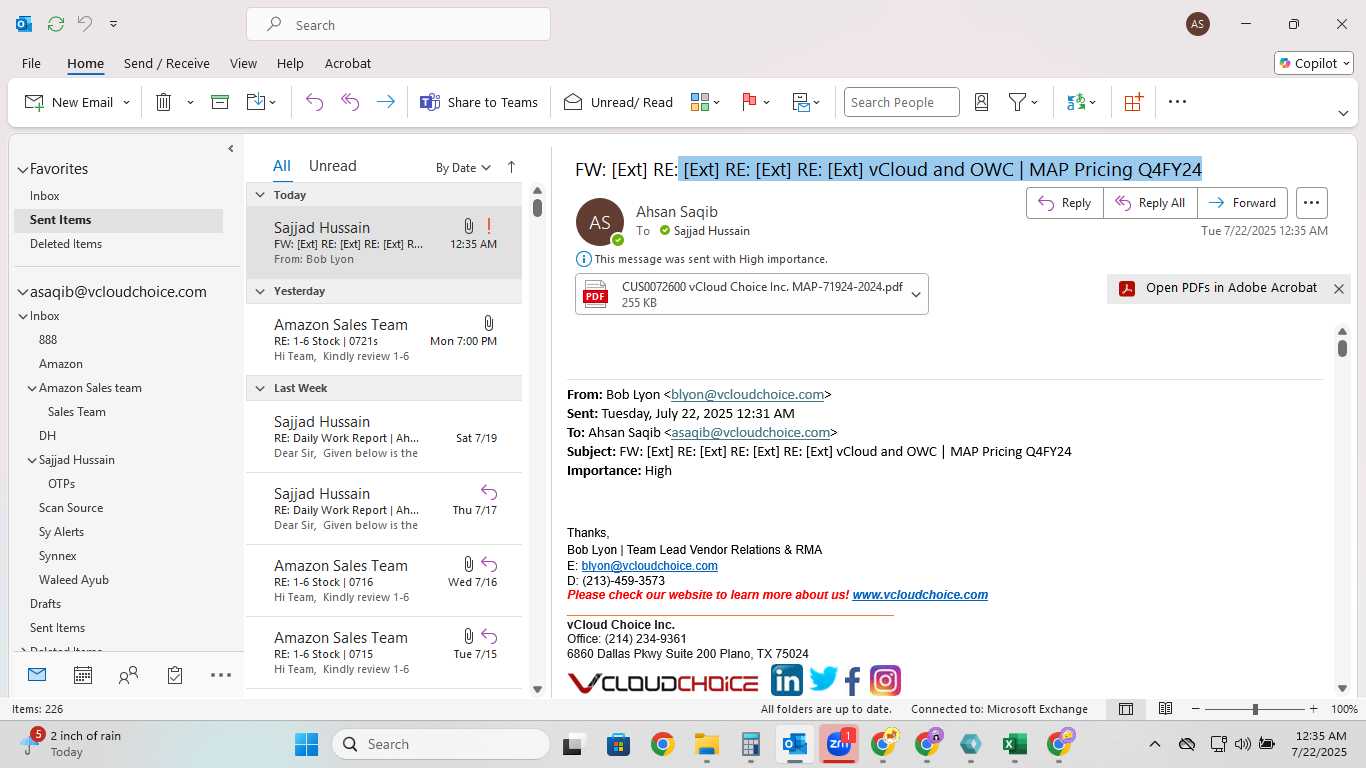Screen dimensions: 1366x768
Task: Click the Normal view status bar icon
Action: (1126, 709)
